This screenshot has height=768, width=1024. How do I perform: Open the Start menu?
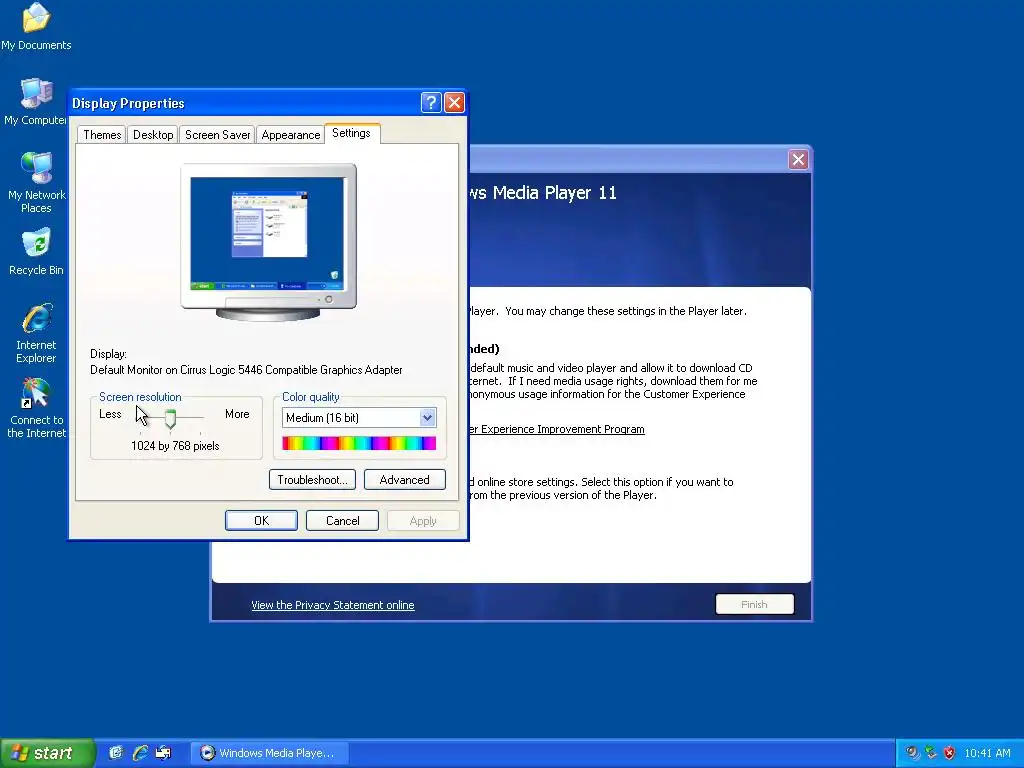47,753
